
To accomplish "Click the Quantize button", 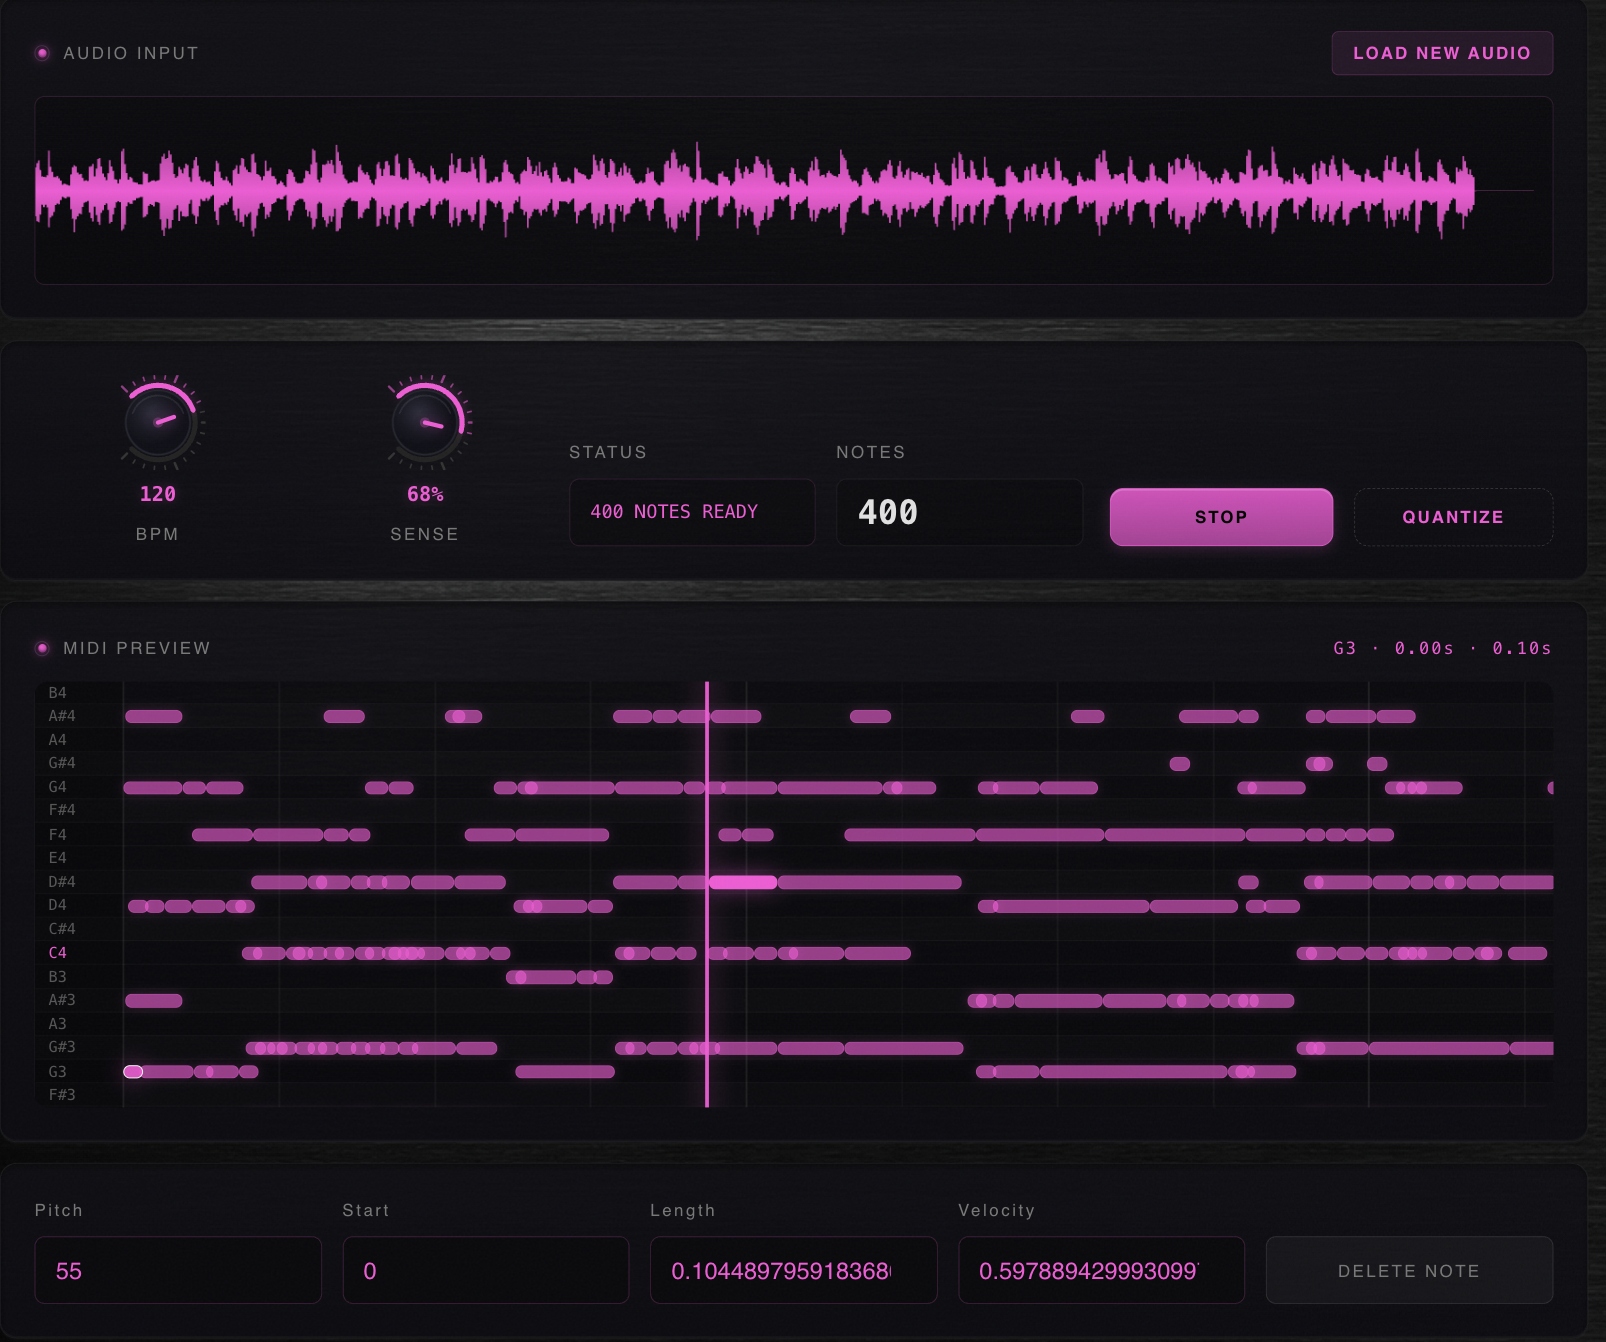I will coord(1452,517).
